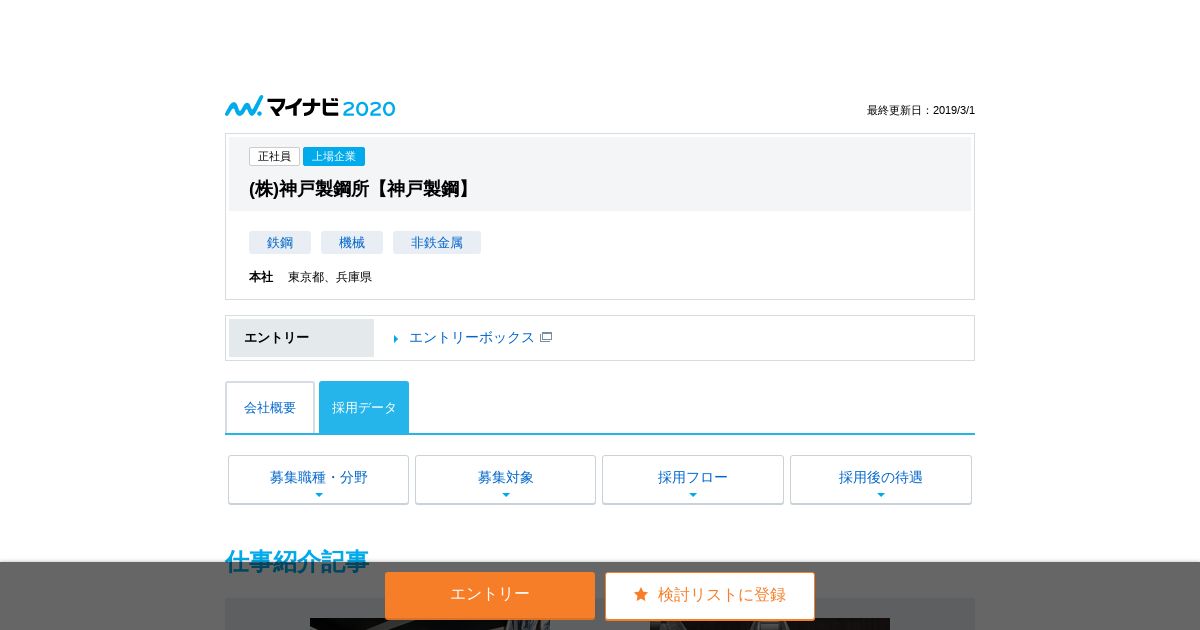1200x630 pixels.
Task: Click the orange エントリー button
Action: click(x=490, y=595)
